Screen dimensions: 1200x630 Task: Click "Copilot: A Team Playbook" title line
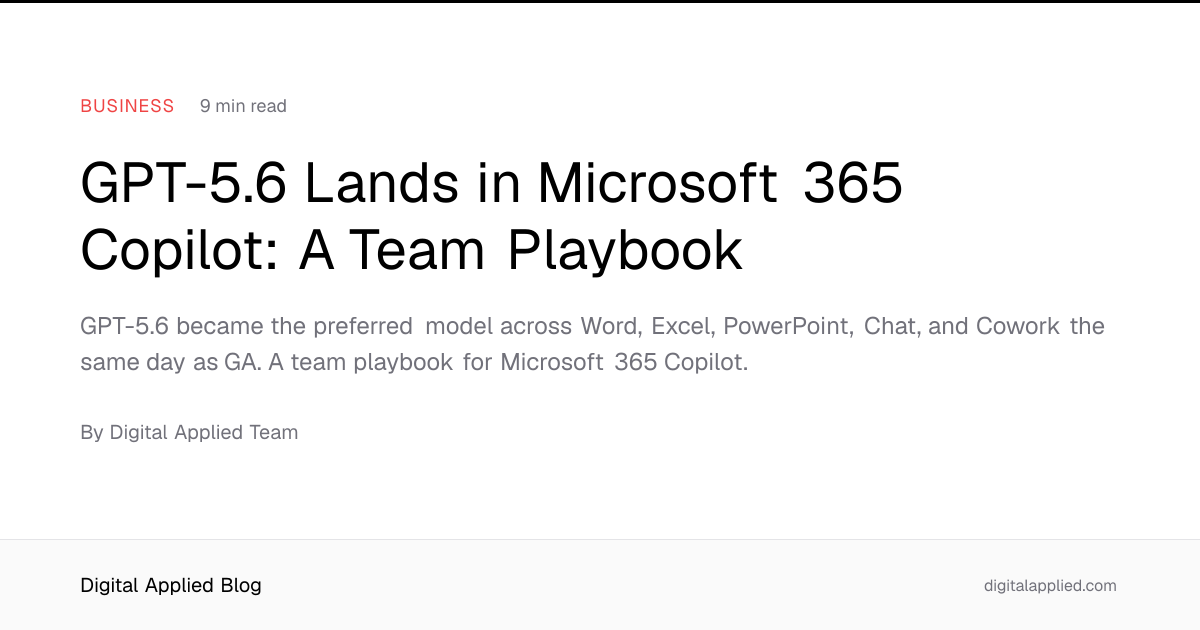click(411, 250)
